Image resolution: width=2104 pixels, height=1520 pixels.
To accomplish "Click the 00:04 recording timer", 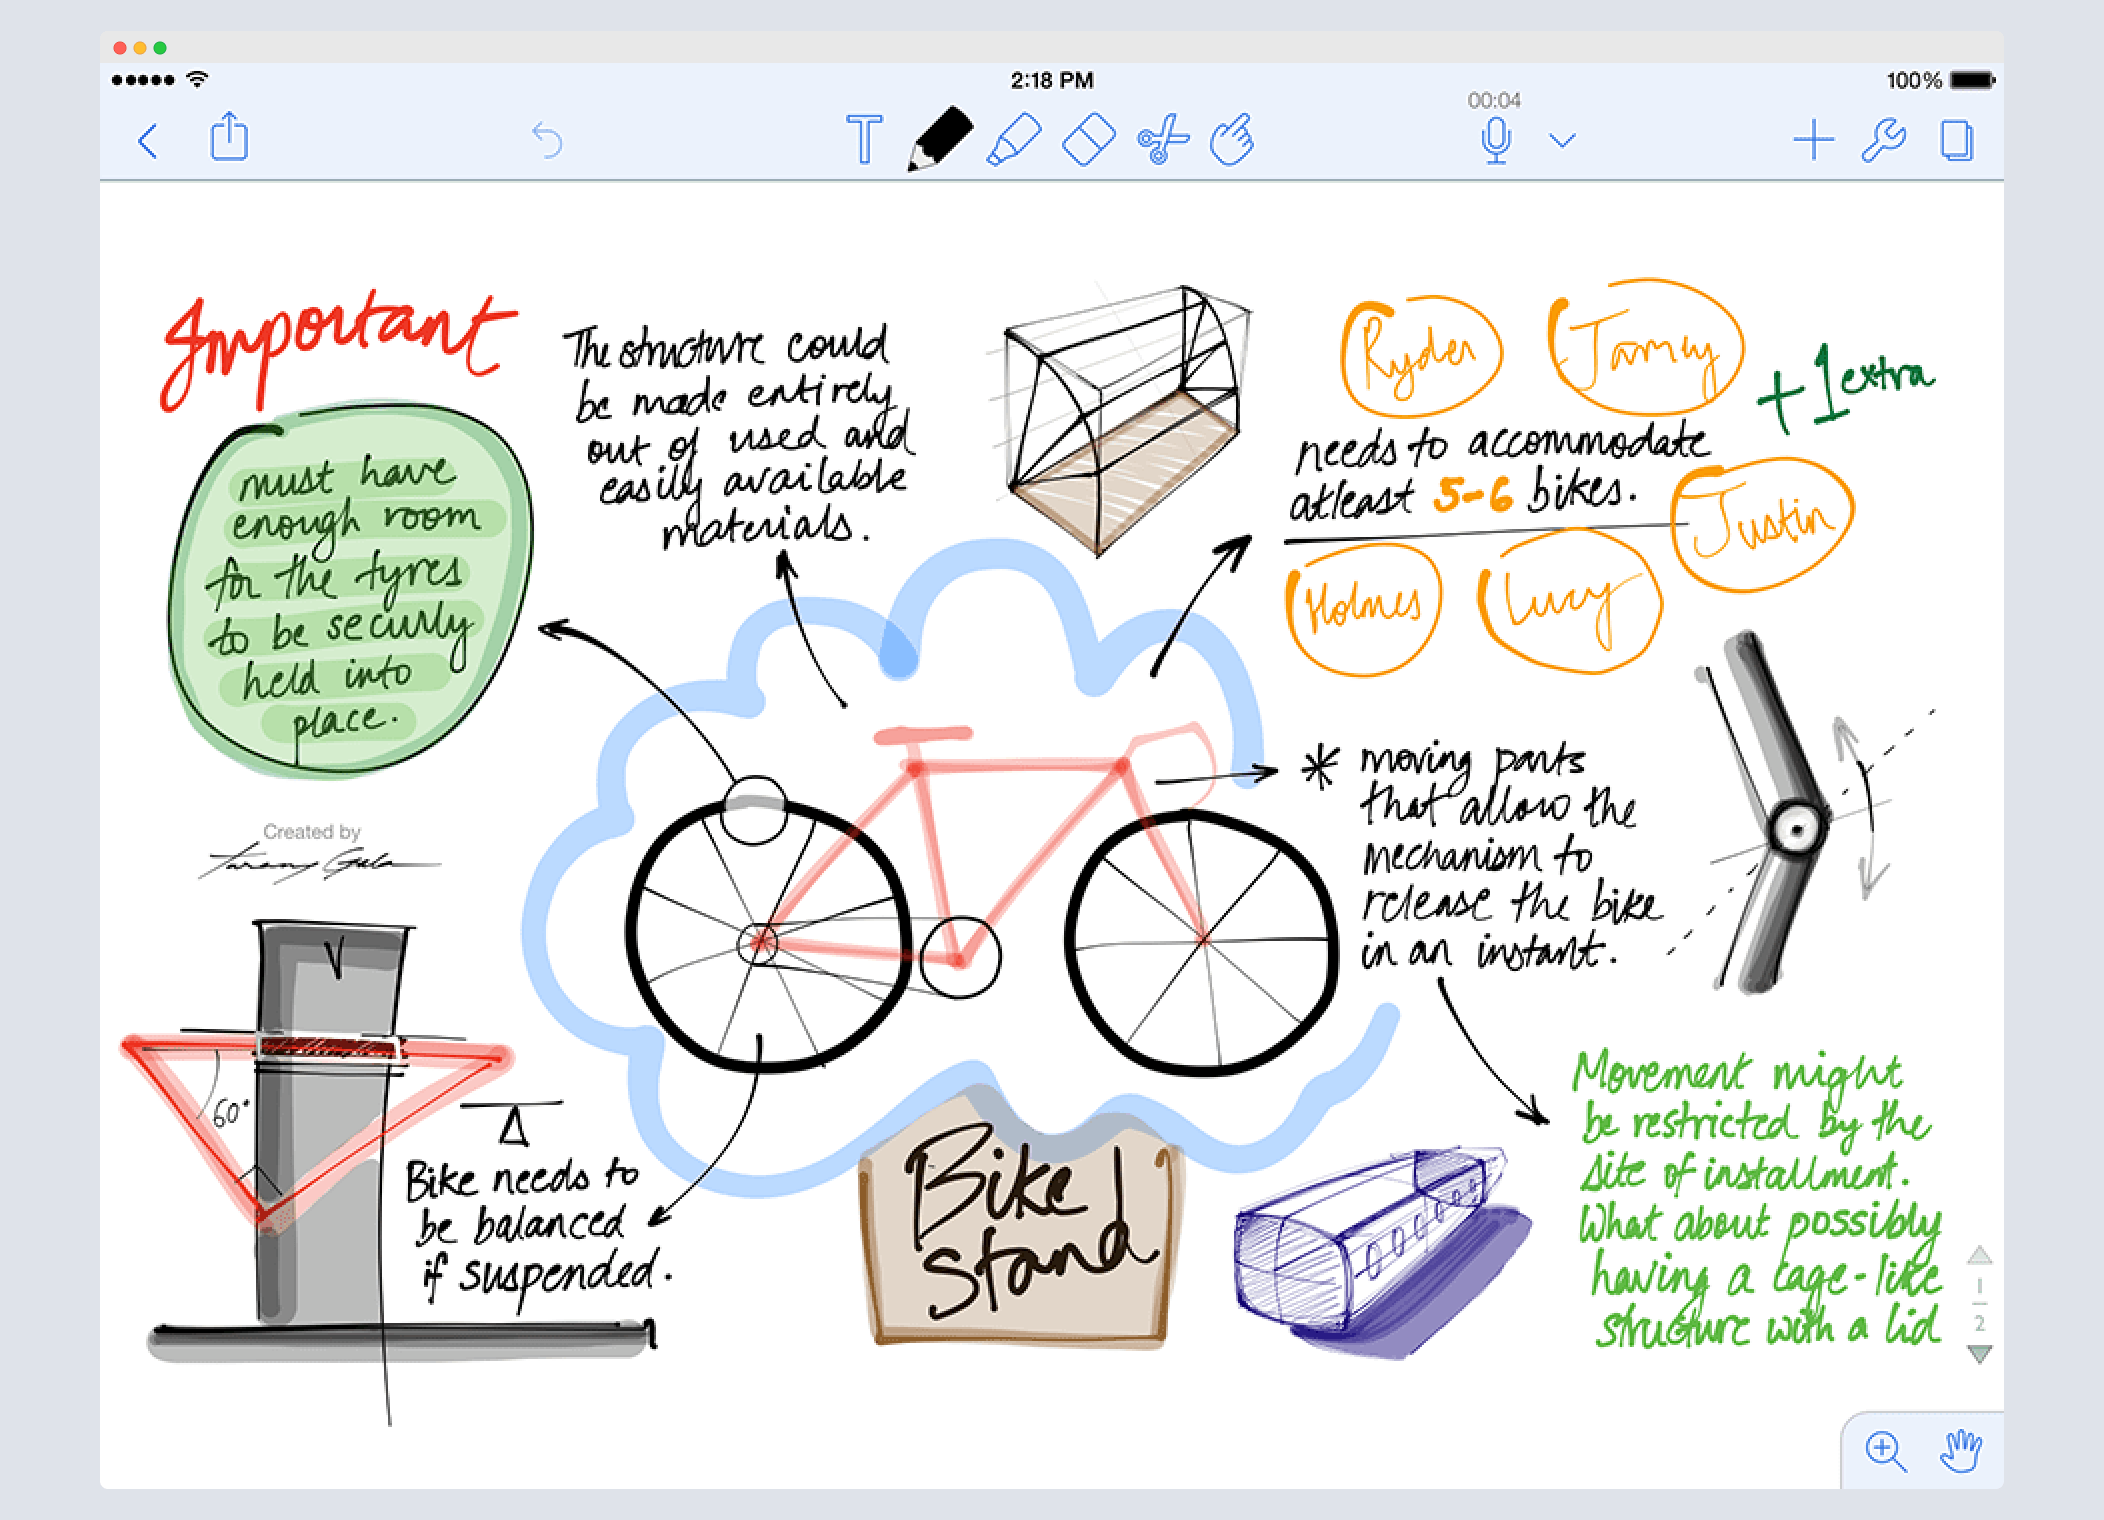I will (1494, 100).
